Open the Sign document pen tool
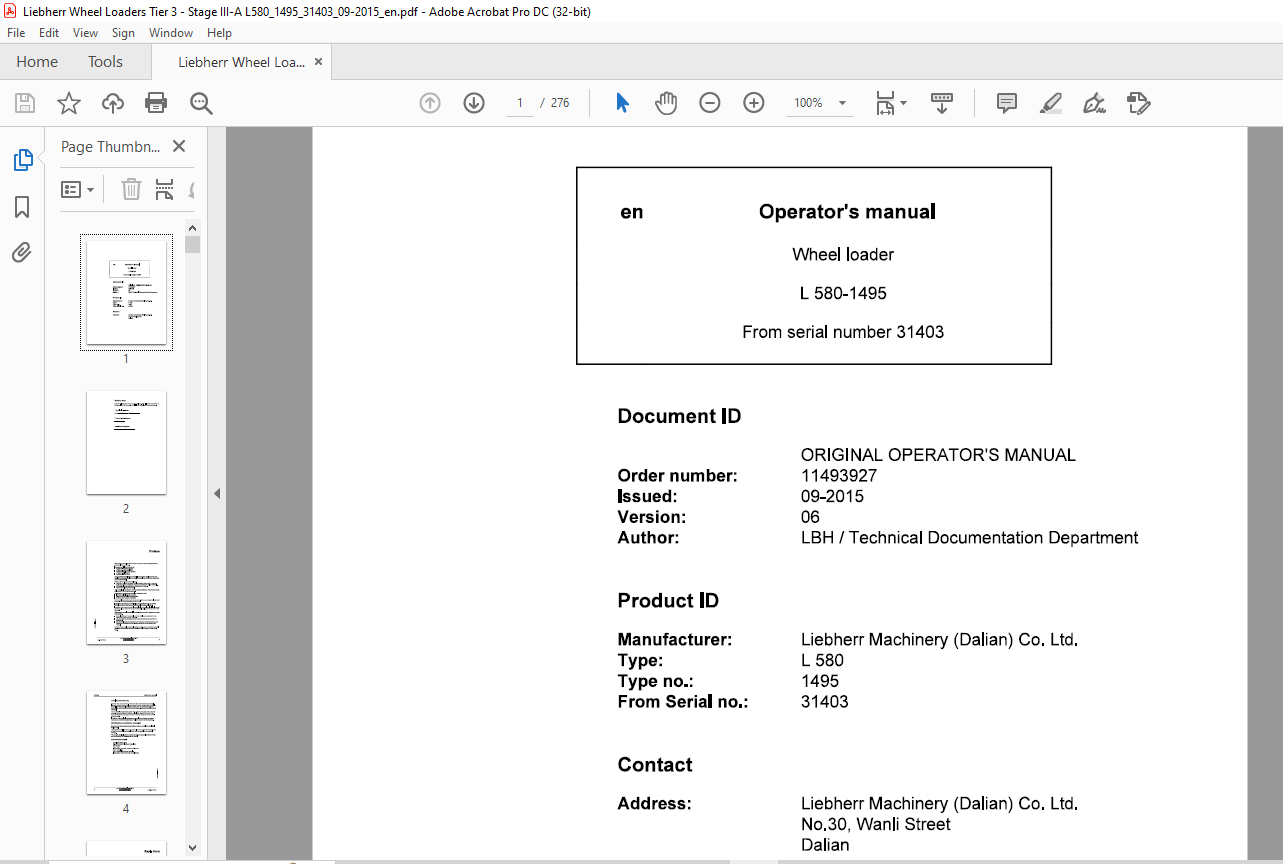This screenshot has width=1283, height=864. (x=1094, y=103)
